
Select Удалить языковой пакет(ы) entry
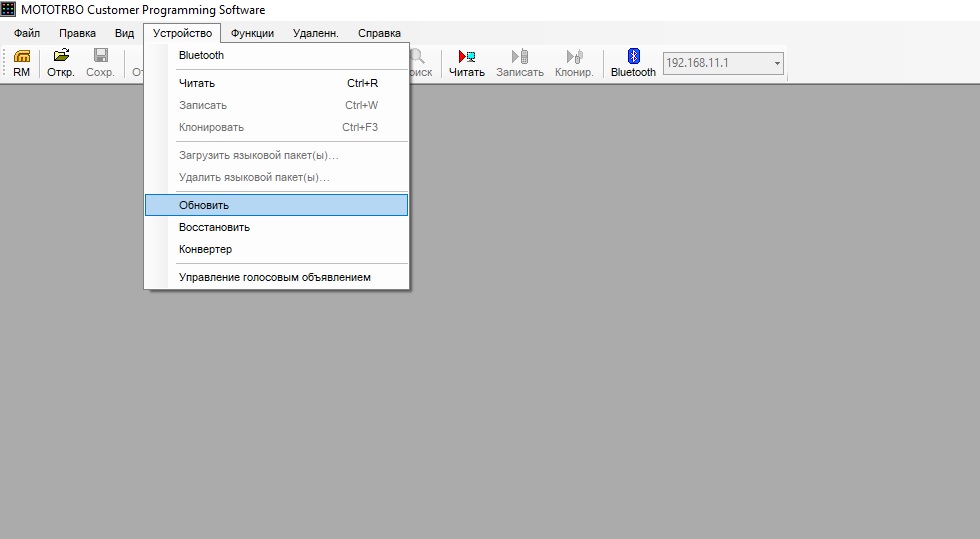[276, 177]
